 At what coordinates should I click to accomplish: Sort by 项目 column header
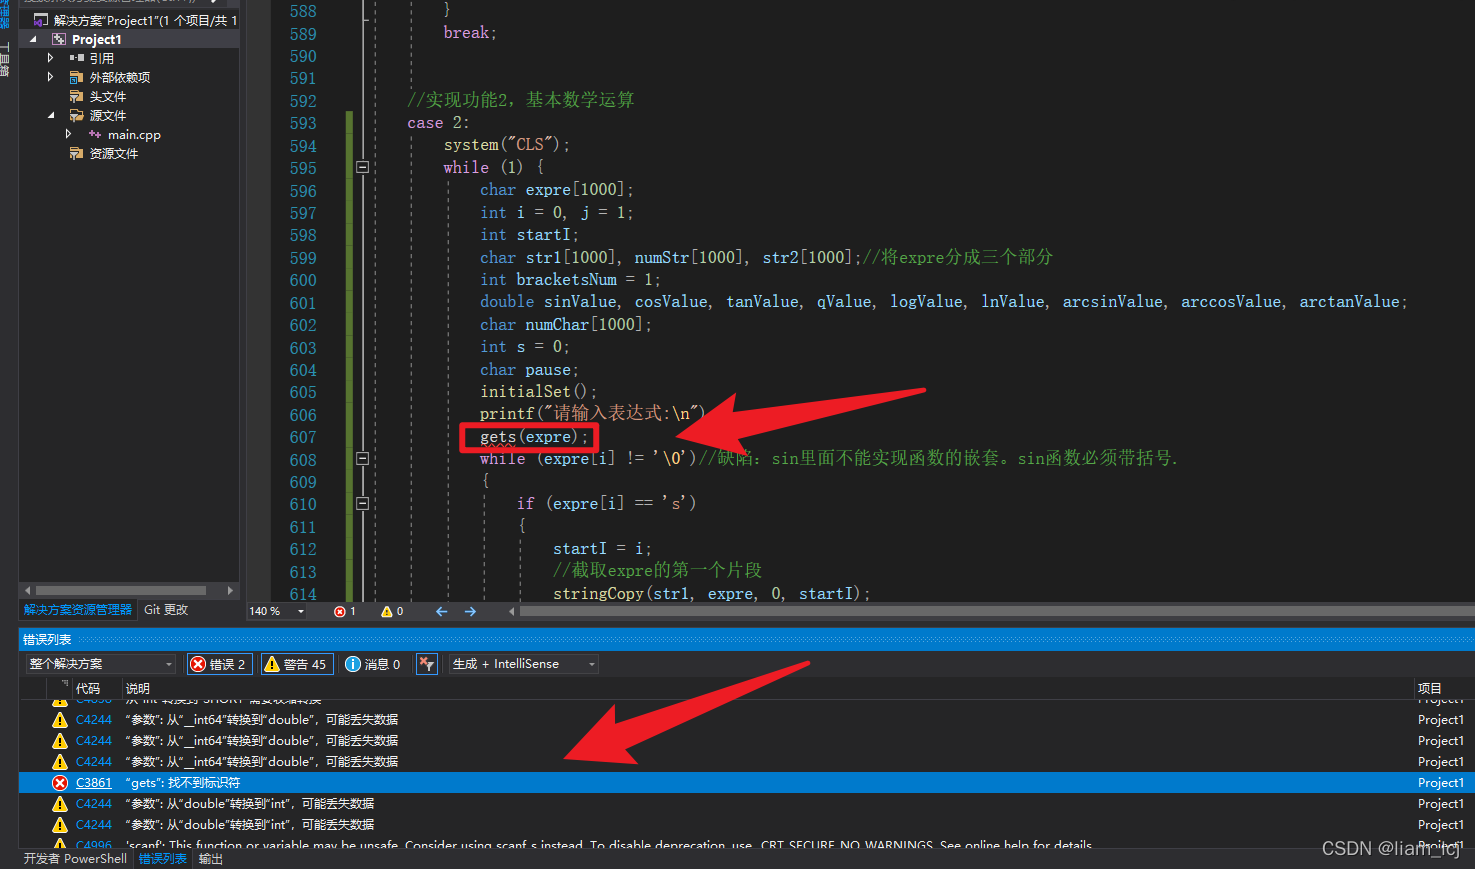pyautogui.click(x=1430, y=688)
